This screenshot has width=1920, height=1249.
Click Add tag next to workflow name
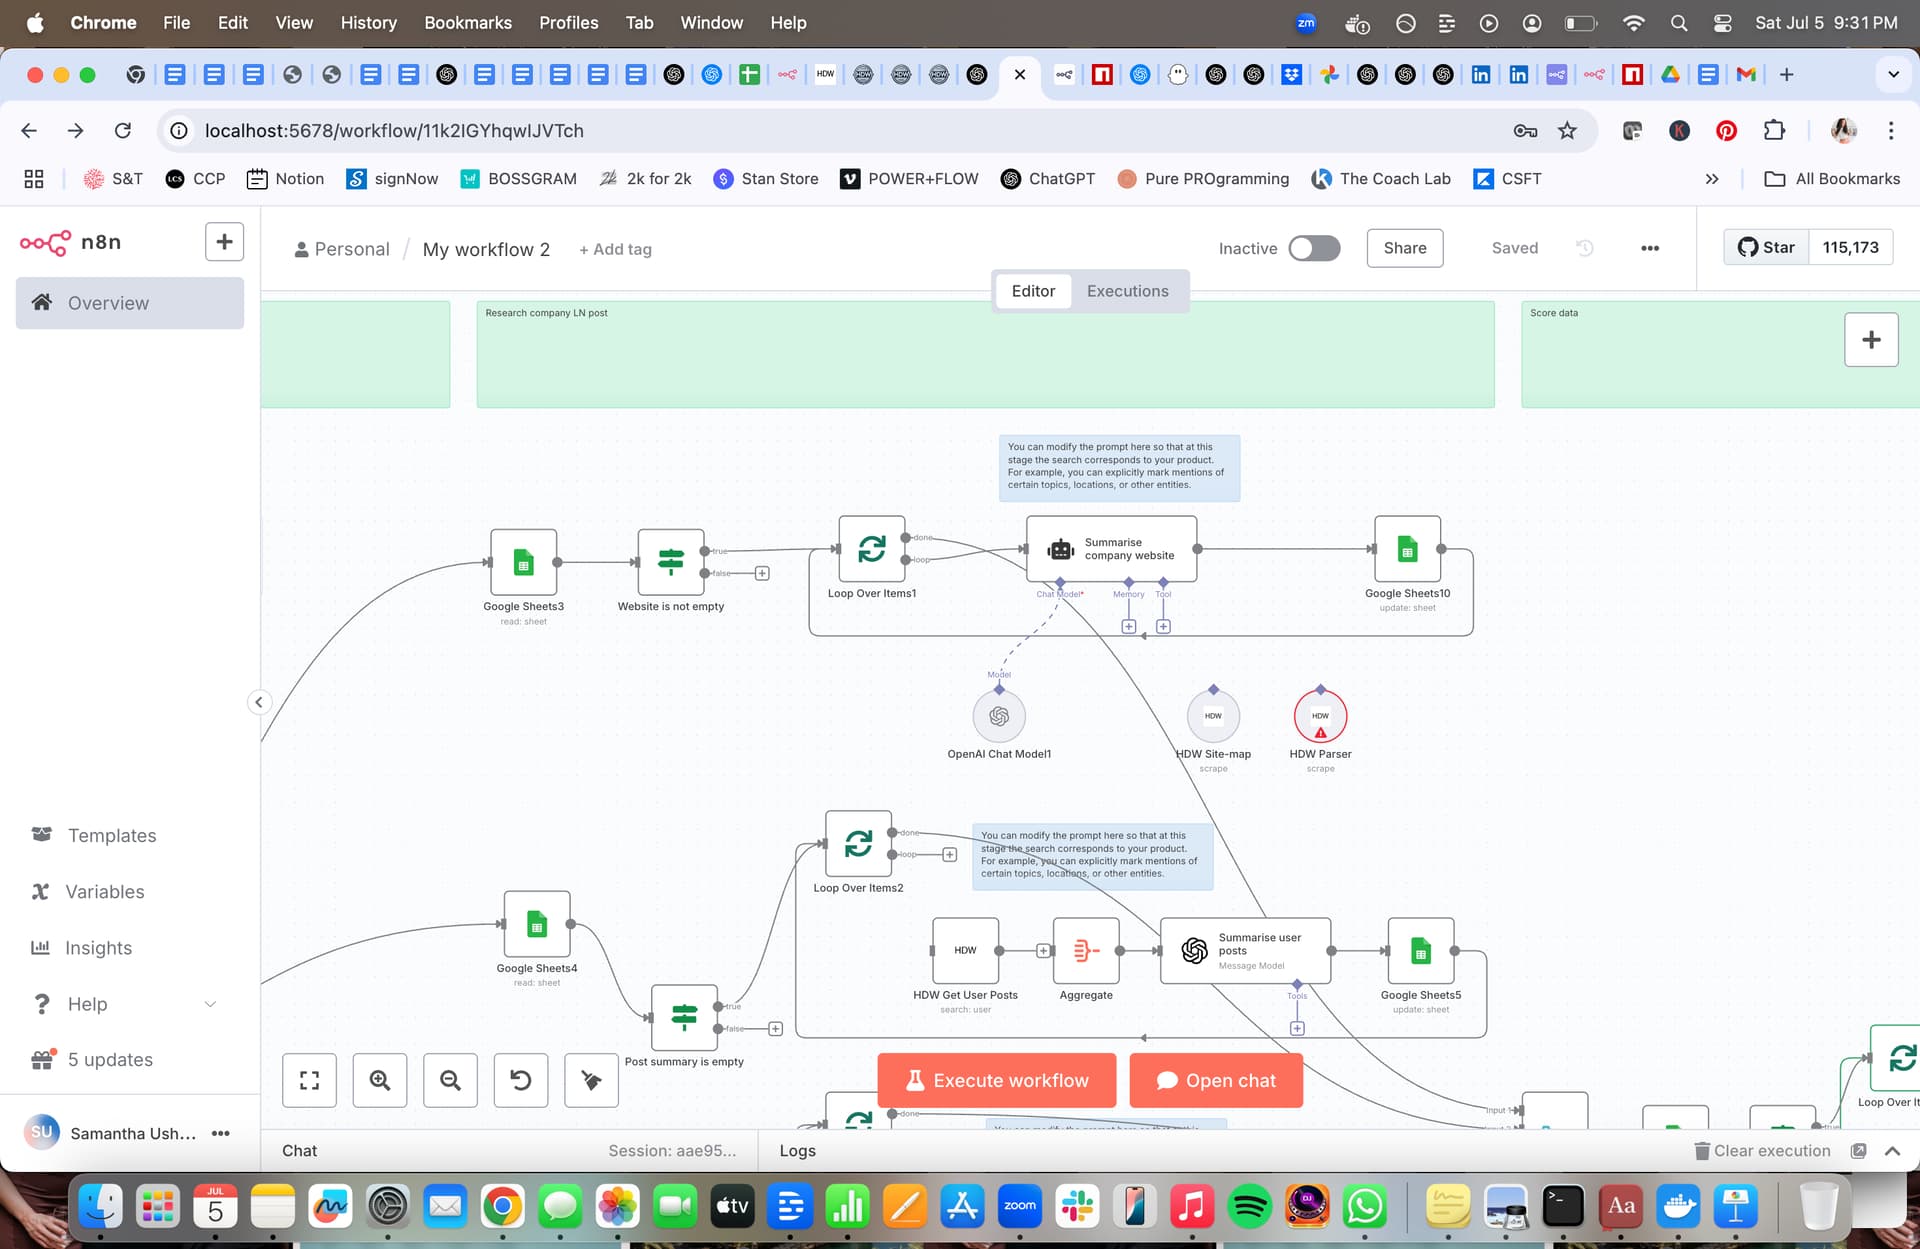click(x=615, y=249)
